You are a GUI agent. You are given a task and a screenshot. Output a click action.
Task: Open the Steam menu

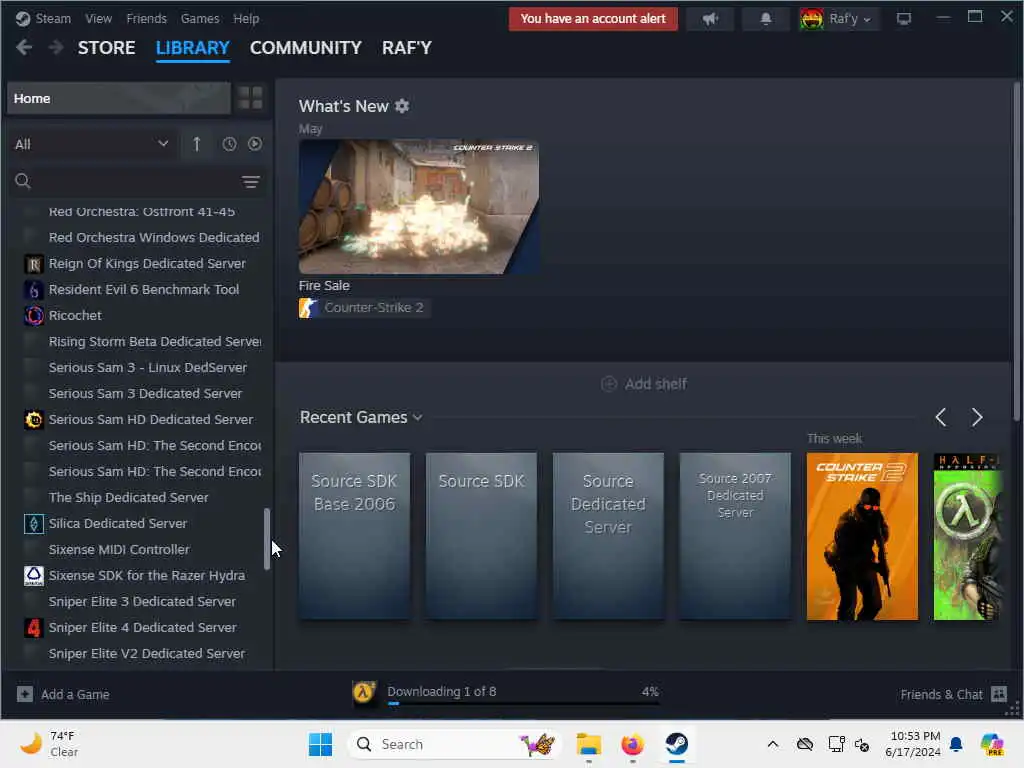[x=53, y=18]
